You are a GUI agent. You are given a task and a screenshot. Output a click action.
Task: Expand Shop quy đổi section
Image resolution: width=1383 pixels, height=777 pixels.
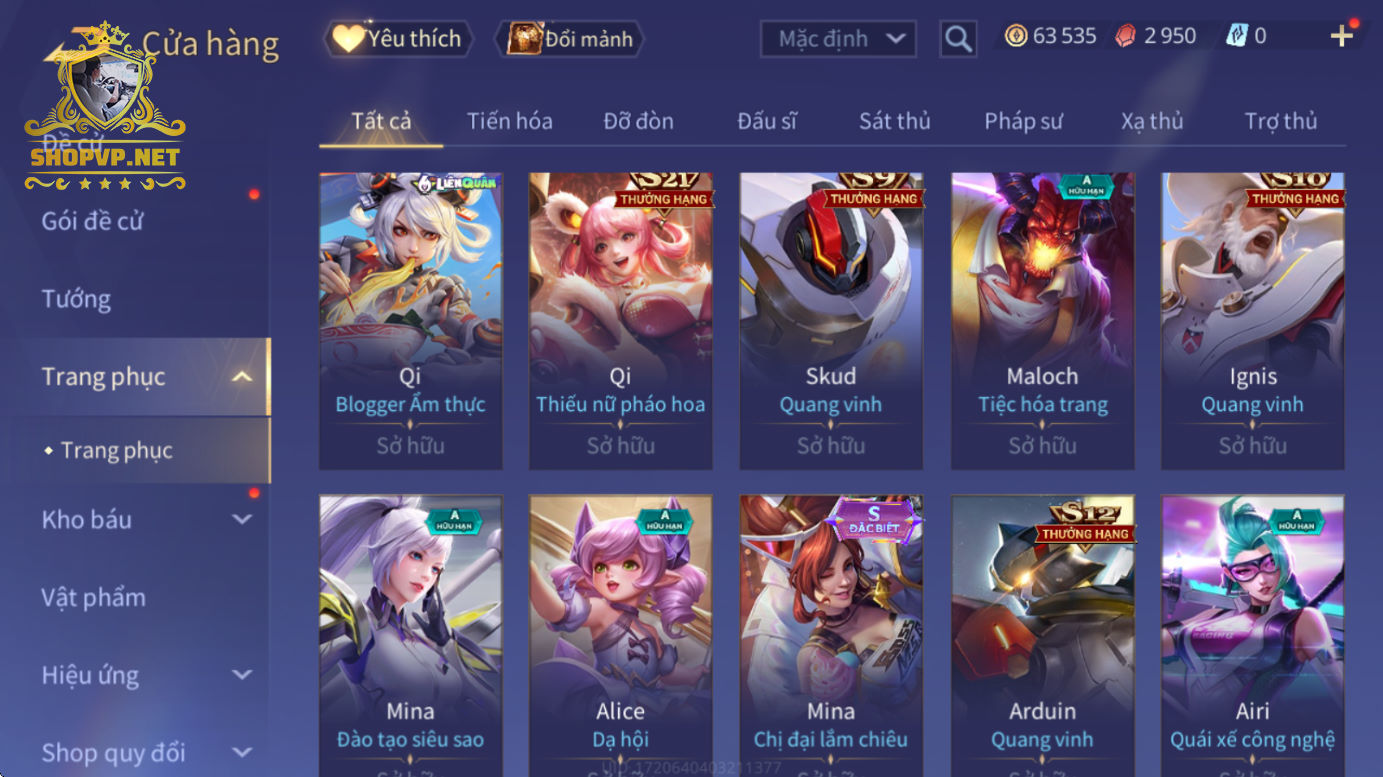tap(242, 752)
